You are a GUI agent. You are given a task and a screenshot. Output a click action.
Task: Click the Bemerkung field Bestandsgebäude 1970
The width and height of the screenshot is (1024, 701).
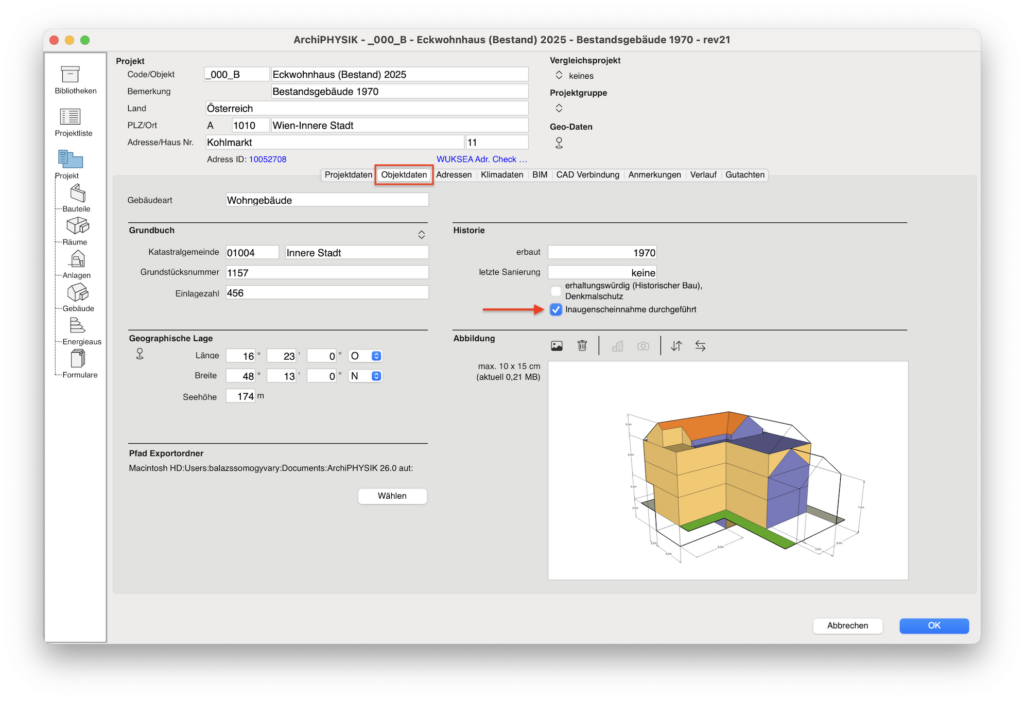click(399, 91)
